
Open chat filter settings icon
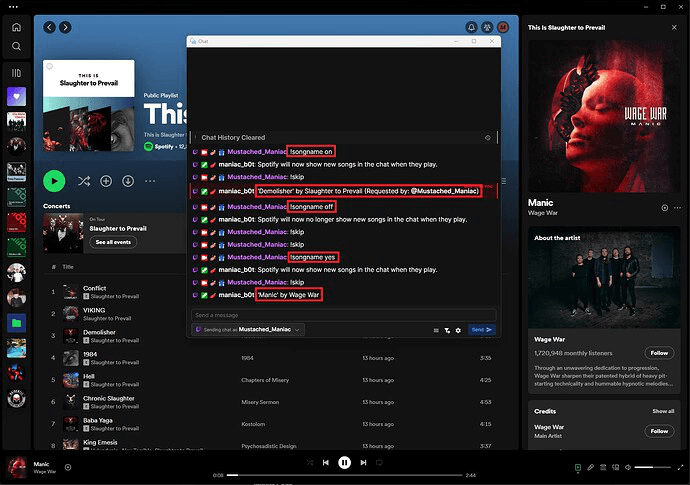point(447,330)
